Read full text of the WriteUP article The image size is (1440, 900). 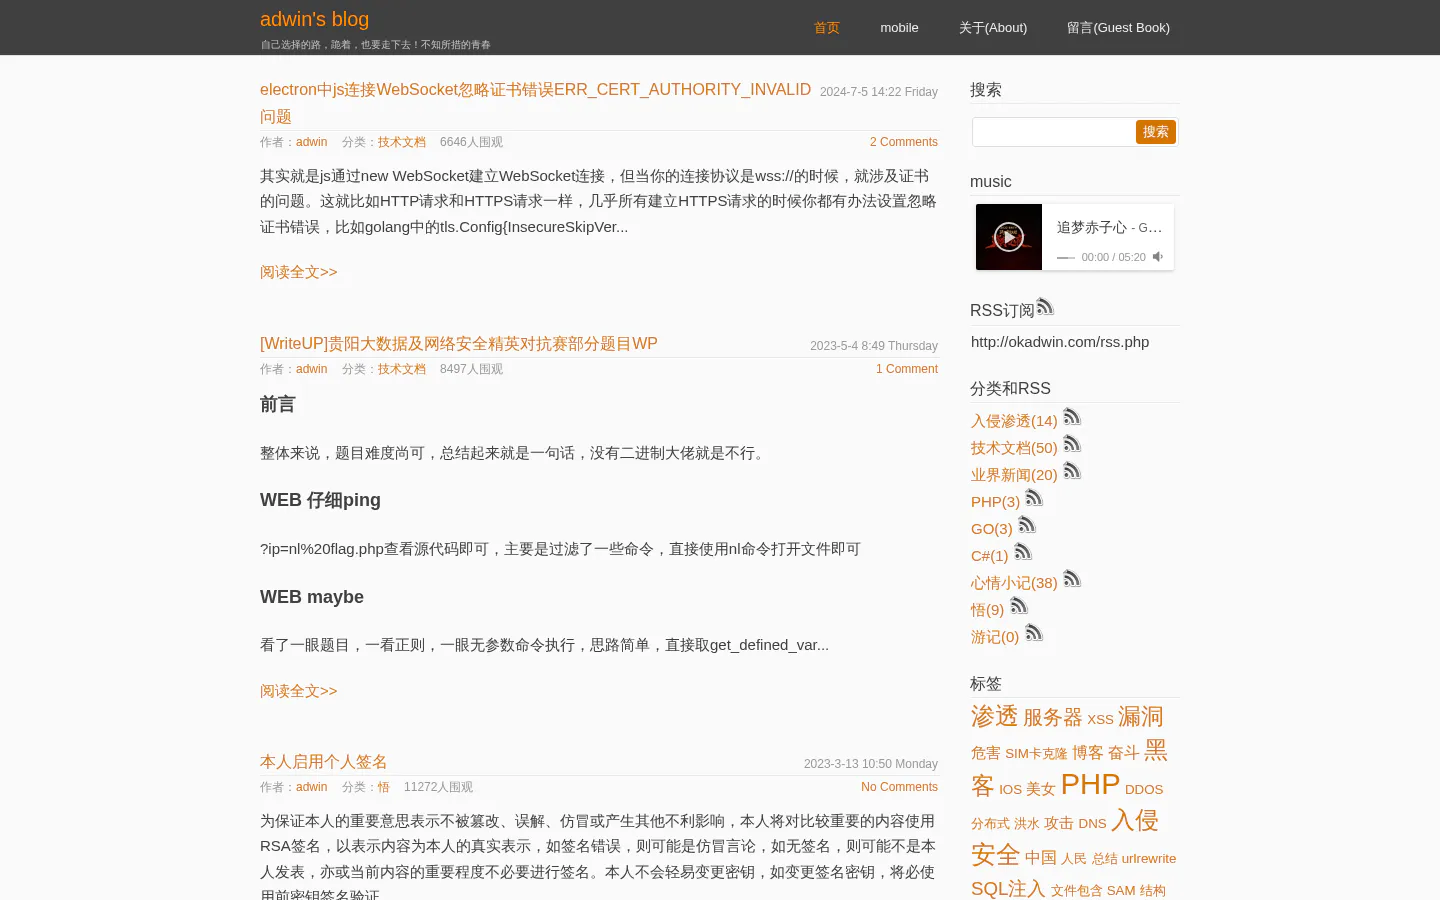coord(299,691)
